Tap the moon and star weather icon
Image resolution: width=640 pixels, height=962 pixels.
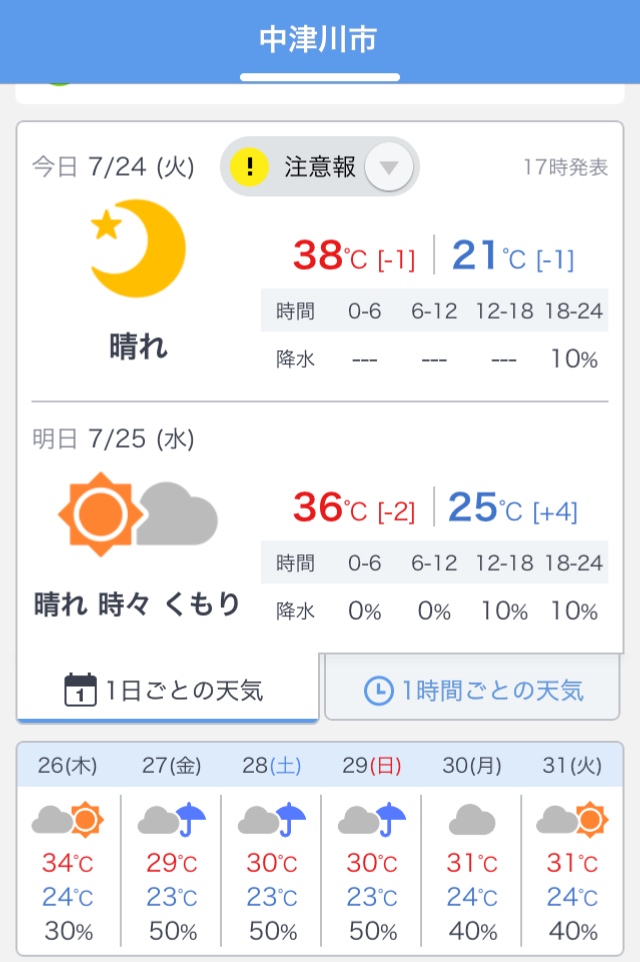[x=138, y=248]
